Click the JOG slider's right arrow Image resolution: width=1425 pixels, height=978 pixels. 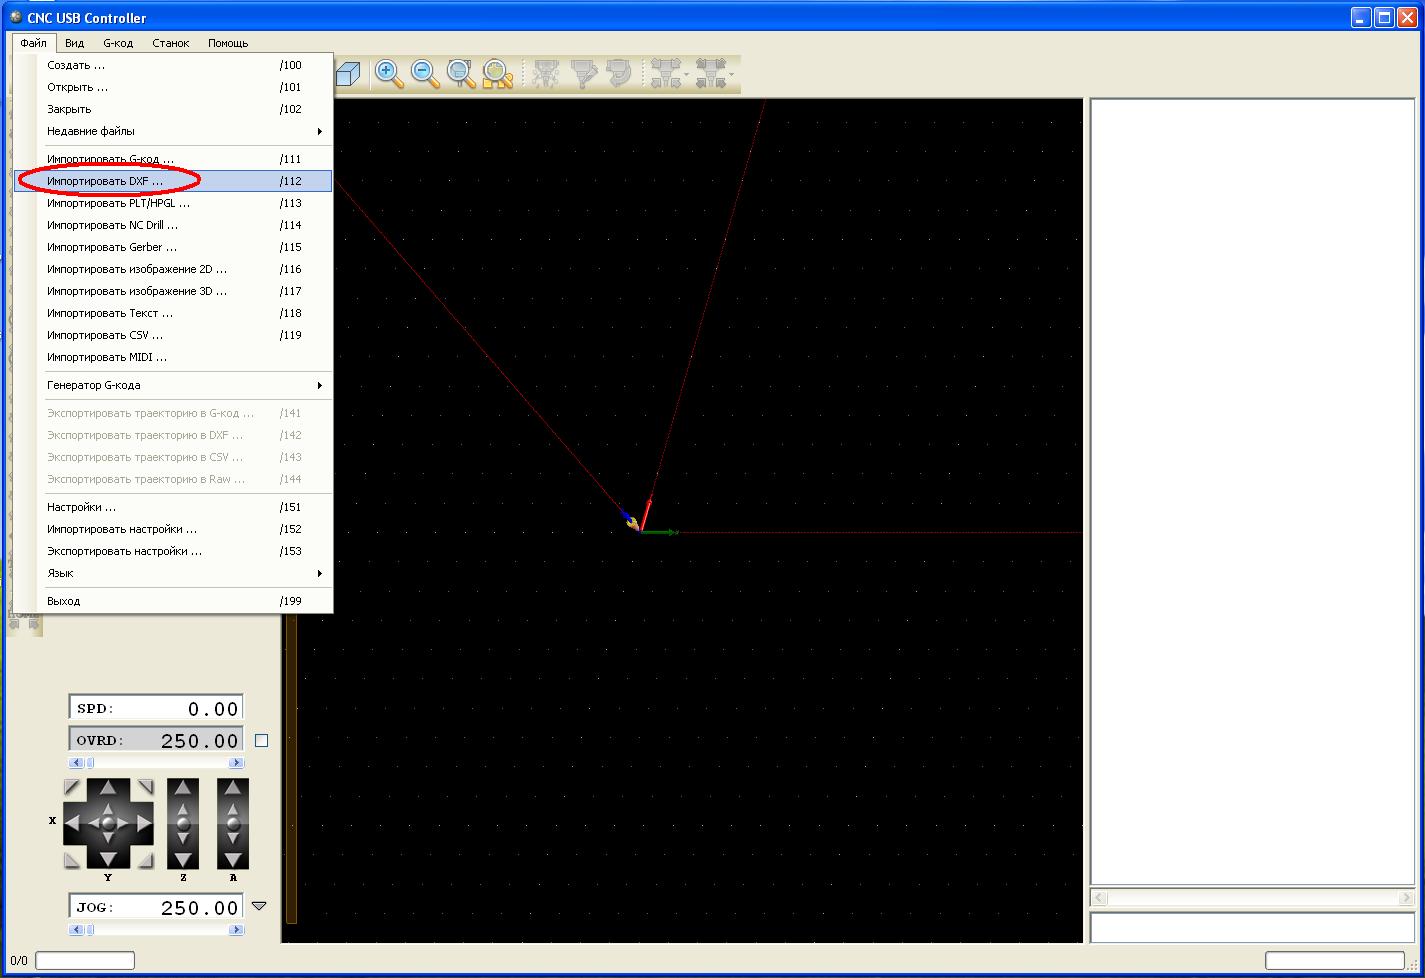(236, 930)
